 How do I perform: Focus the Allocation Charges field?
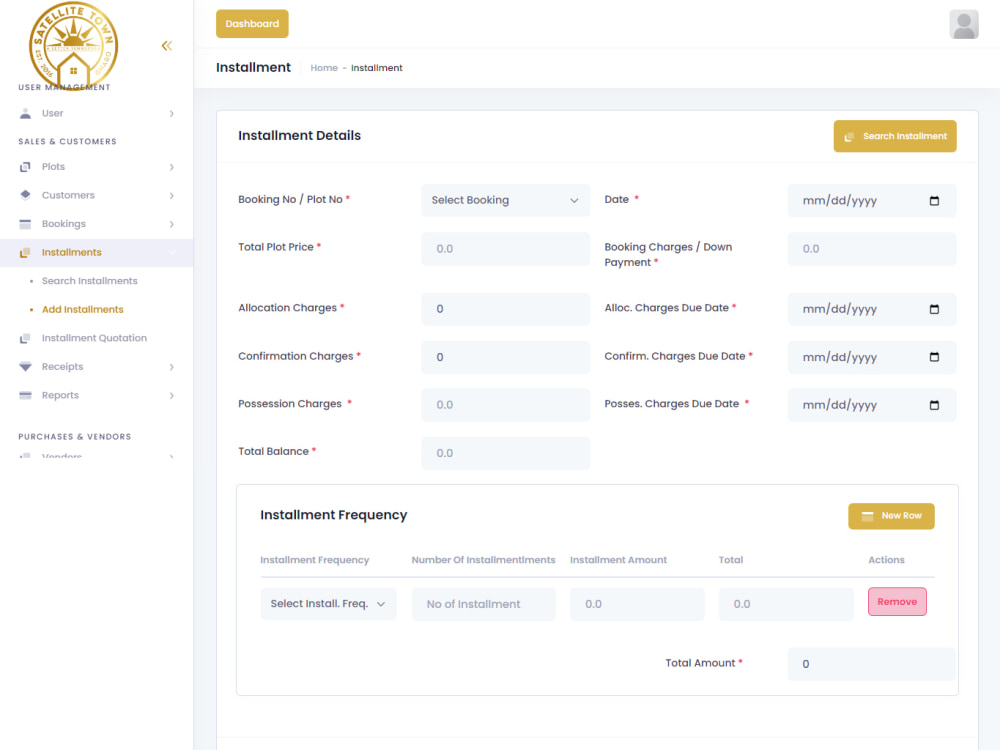505,309
